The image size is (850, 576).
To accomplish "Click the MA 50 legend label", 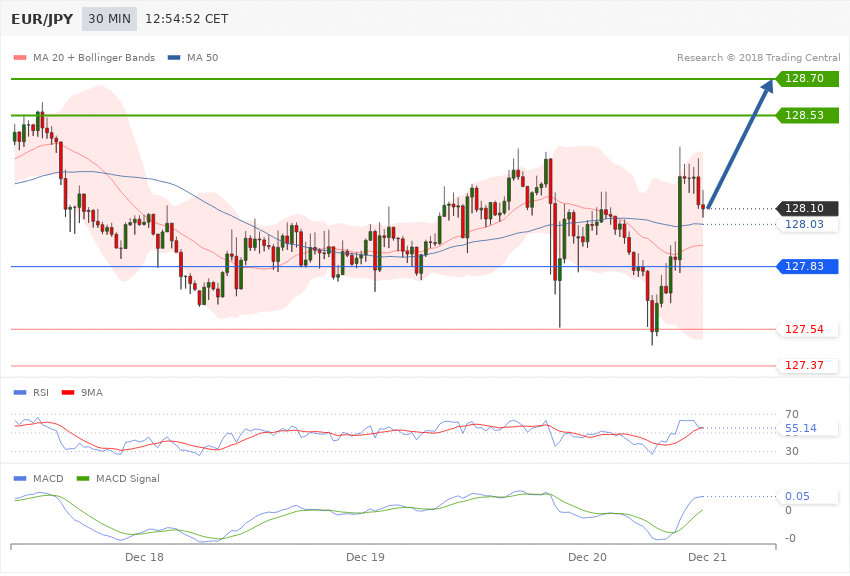I will (x=202, y=57).
